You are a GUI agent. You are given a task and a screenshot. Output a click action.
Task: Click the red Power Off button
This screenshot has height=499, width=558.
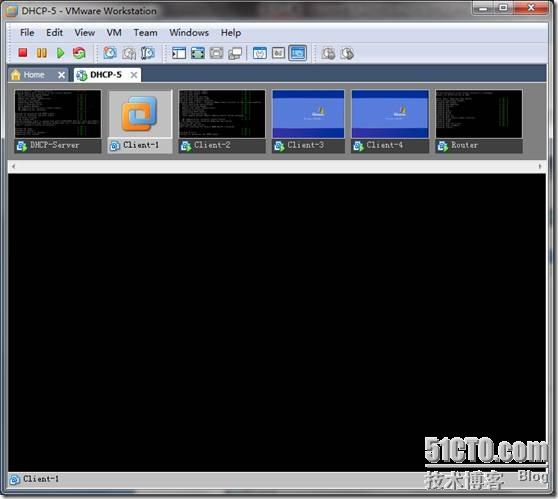click(x=23, y=53)
